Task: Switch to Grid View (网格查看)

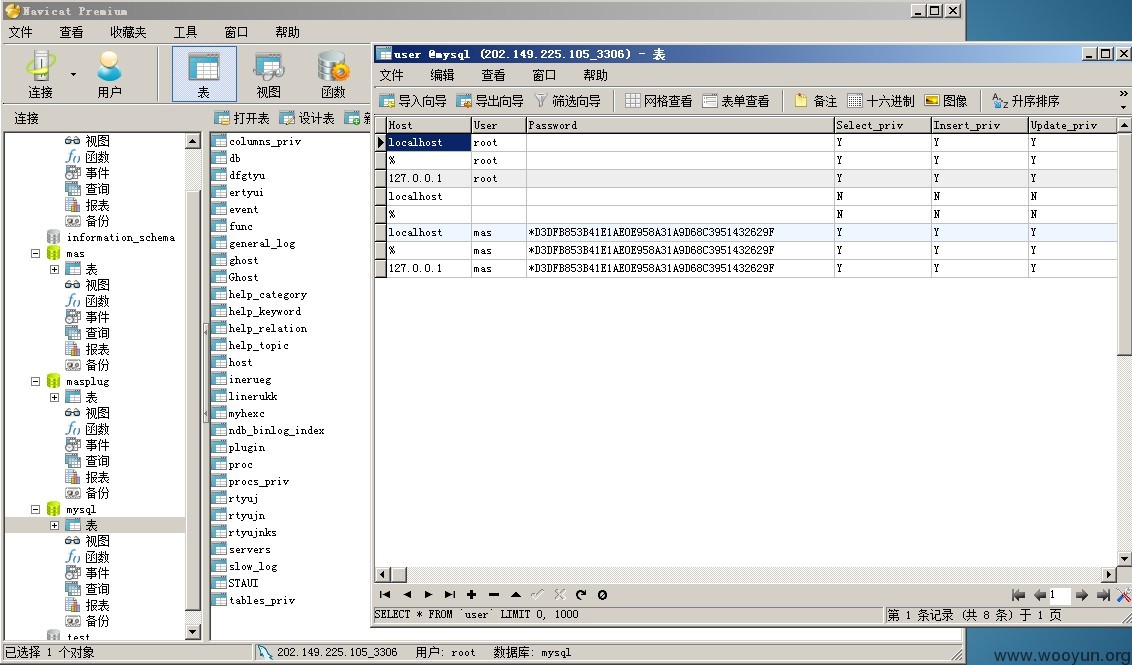Action: point(658,101)
